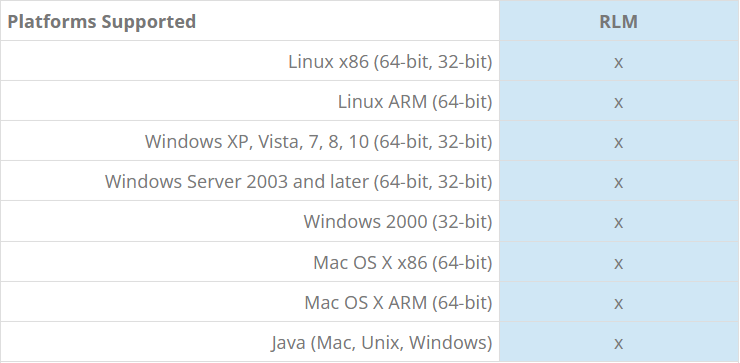This screenshot has height=363, width=740.
Task: Click the x mark for Mac OS X ARM
Action: [x=618, y=304]
